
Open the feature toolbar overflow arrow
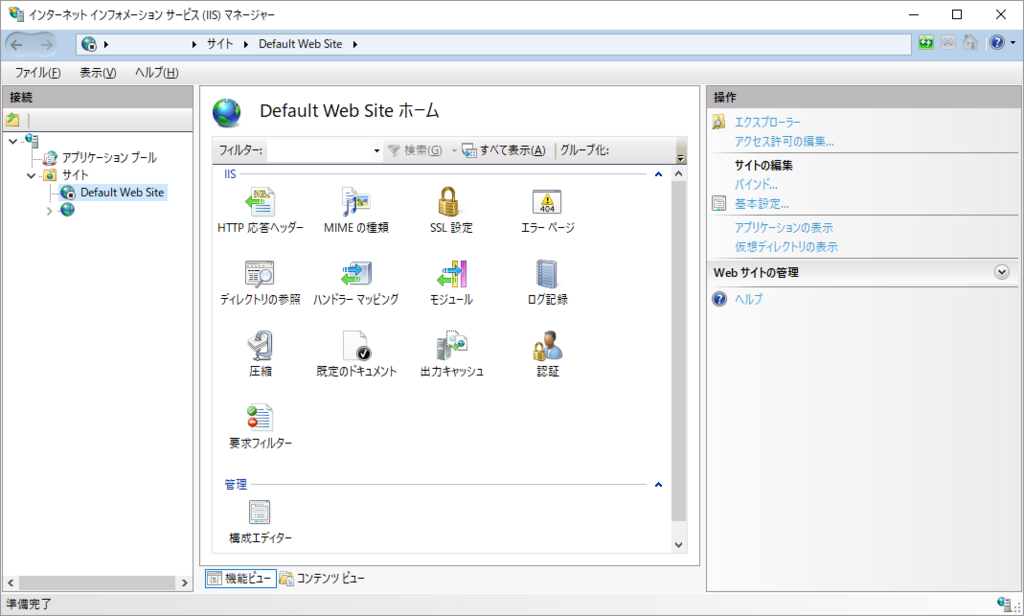(x=680, y=157)
